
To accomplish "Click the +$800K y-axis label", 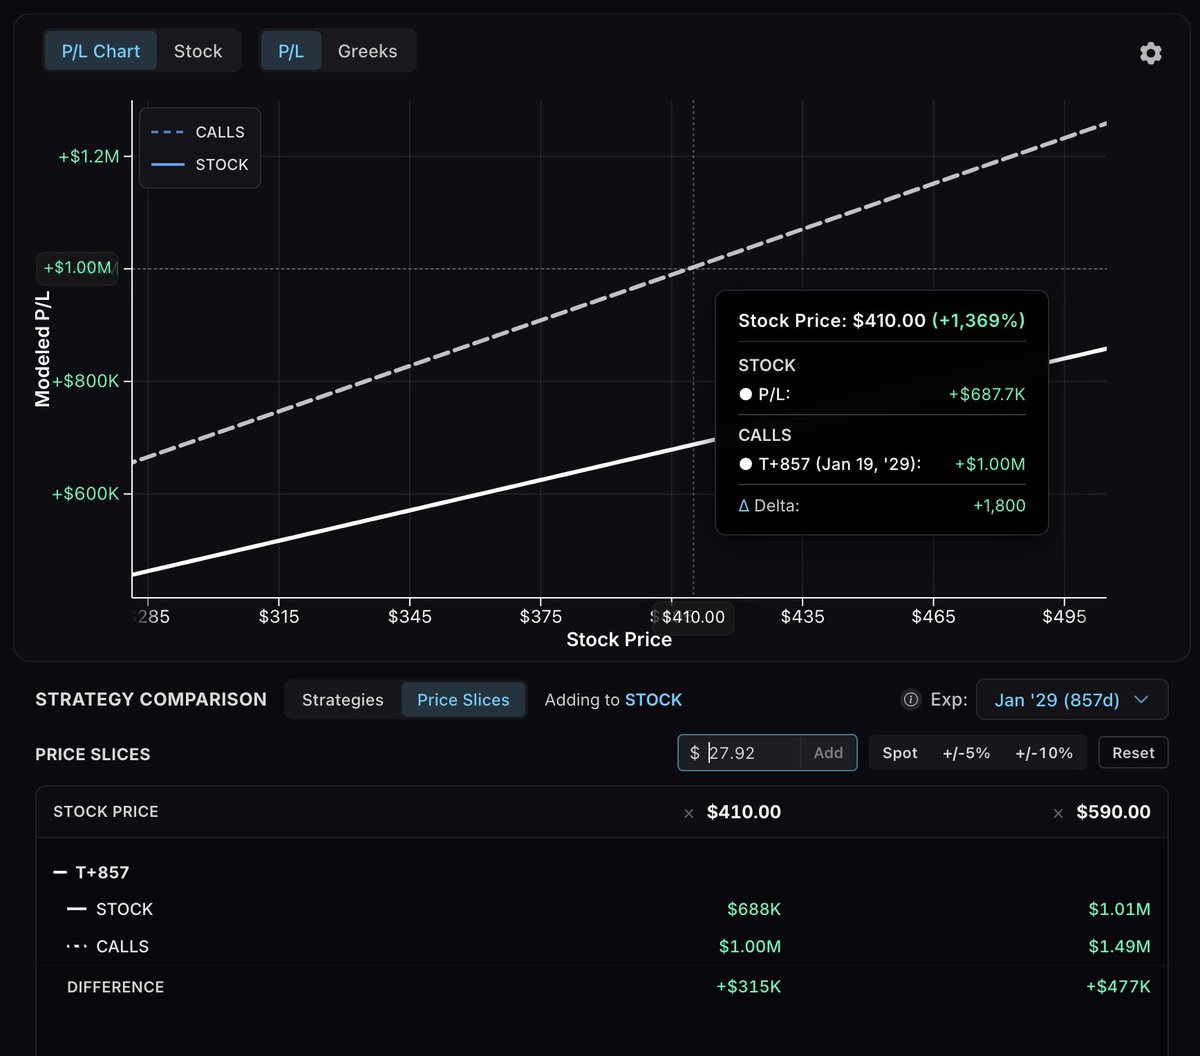I will click(85, 381).
